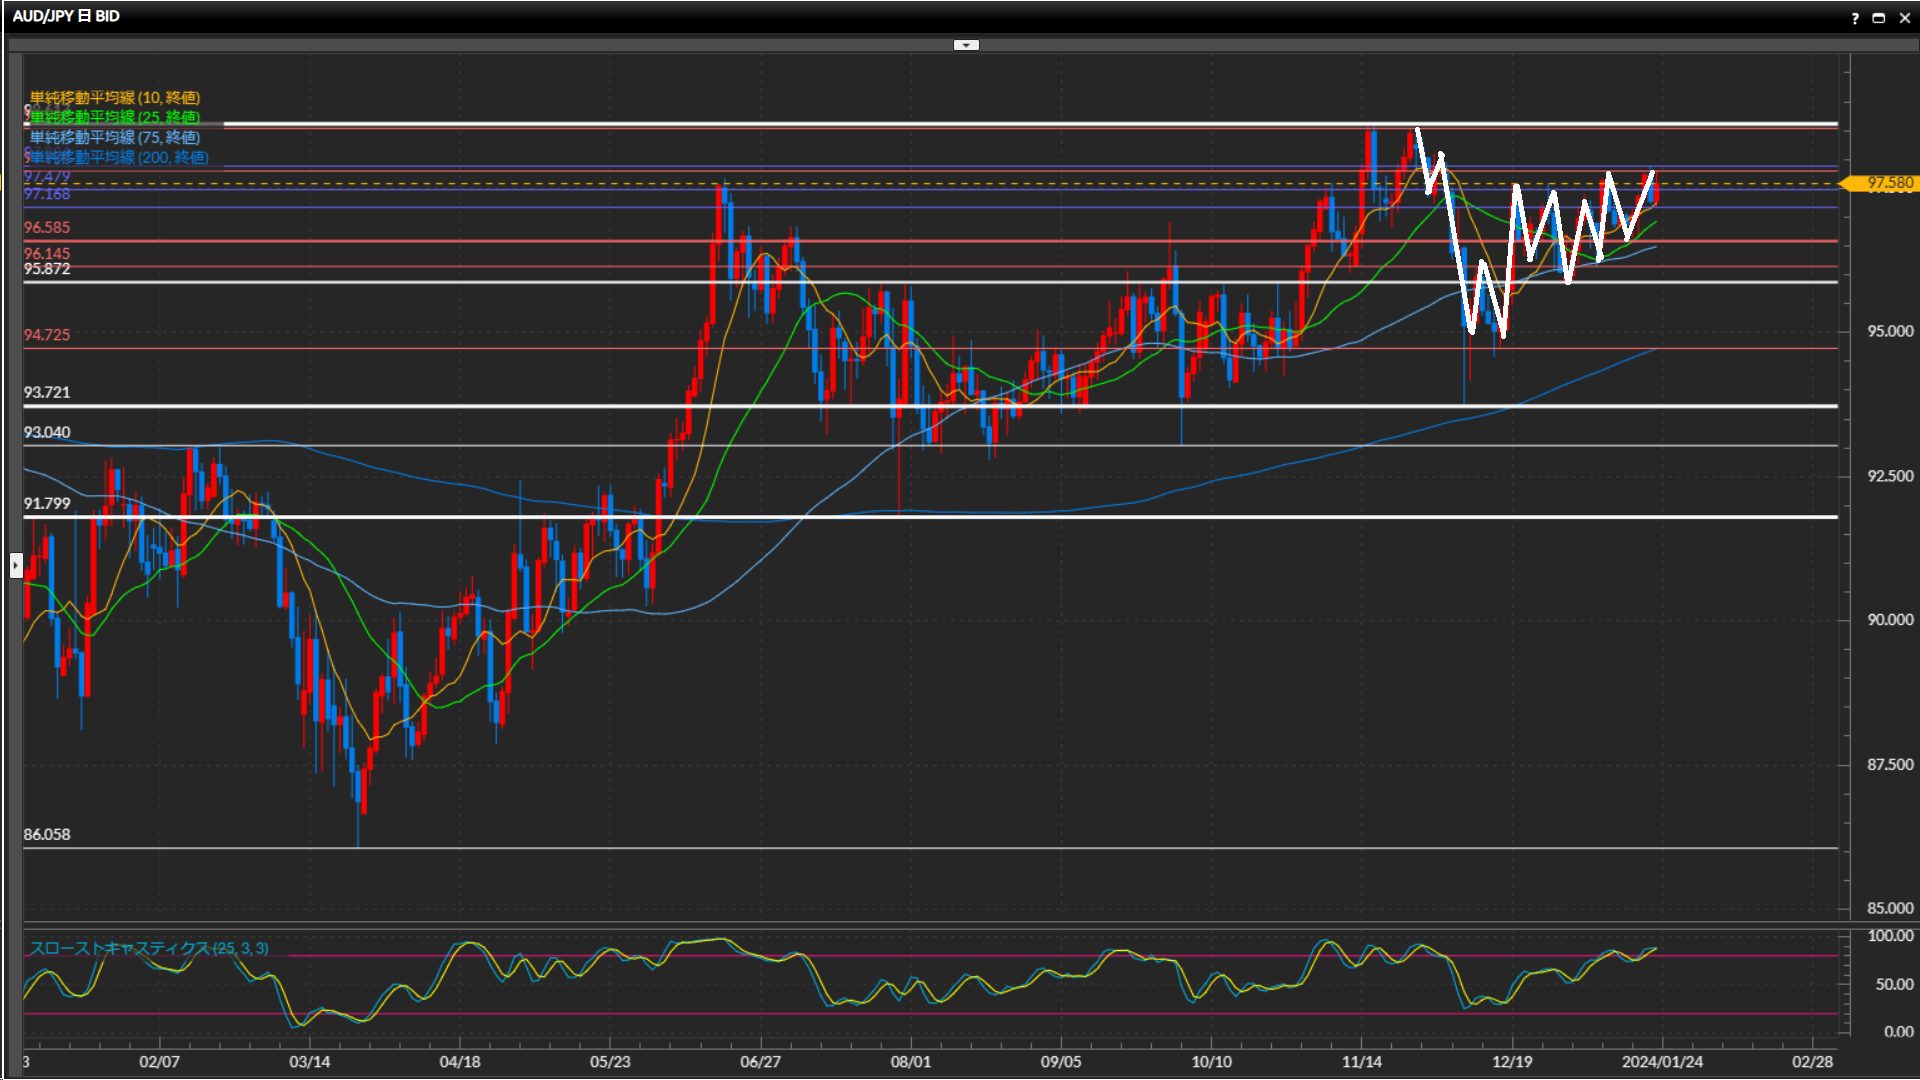Click the AUD/JPY BID title label
This screenshot has width=1920, height=1080.
tap(66, 16)
